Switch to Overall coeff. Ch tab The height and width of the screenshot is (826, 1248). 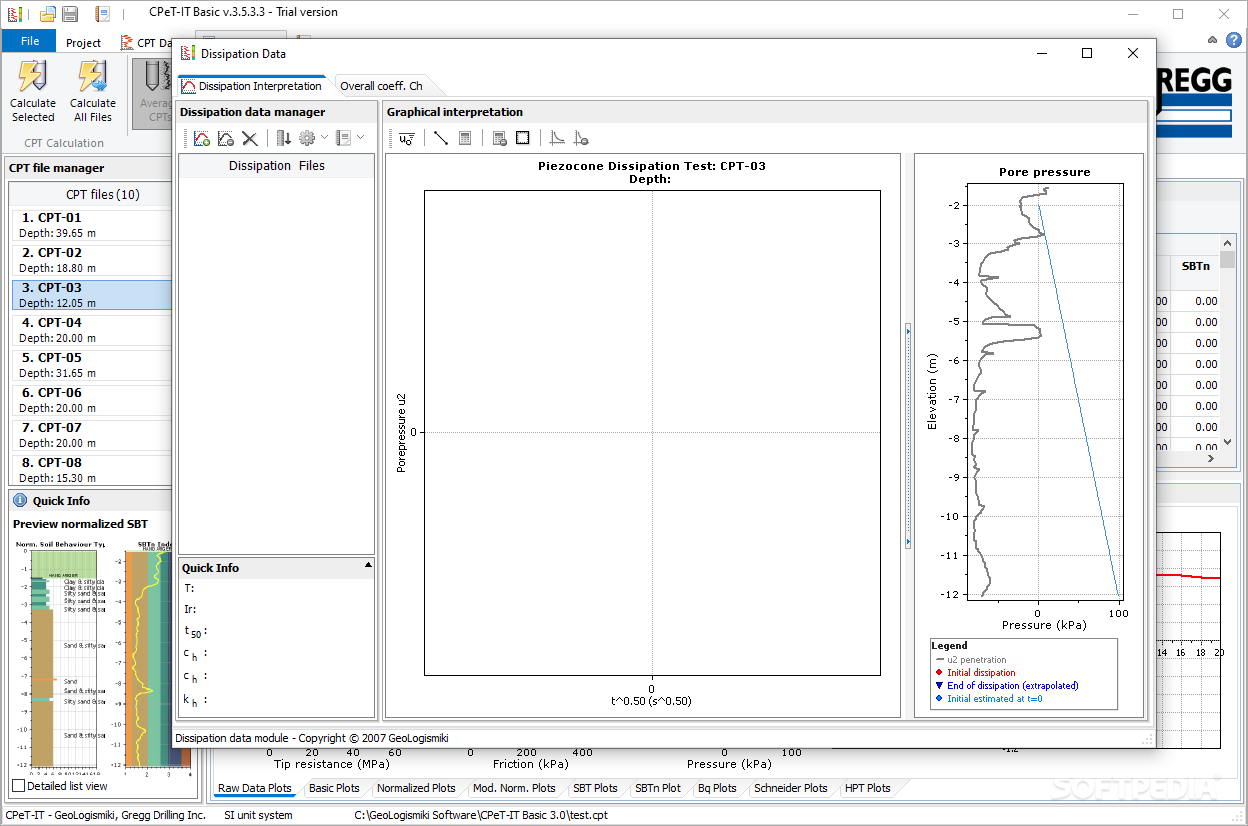tap(381, 86)
